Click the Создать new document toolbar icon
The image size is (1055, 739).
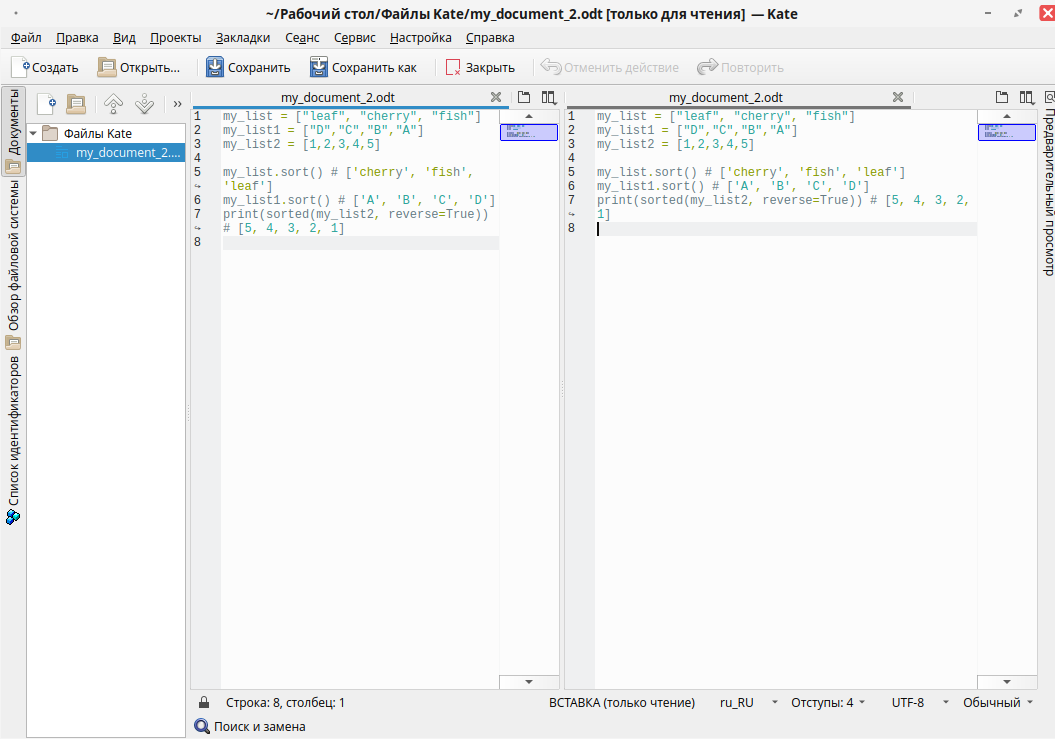[21, 67]
